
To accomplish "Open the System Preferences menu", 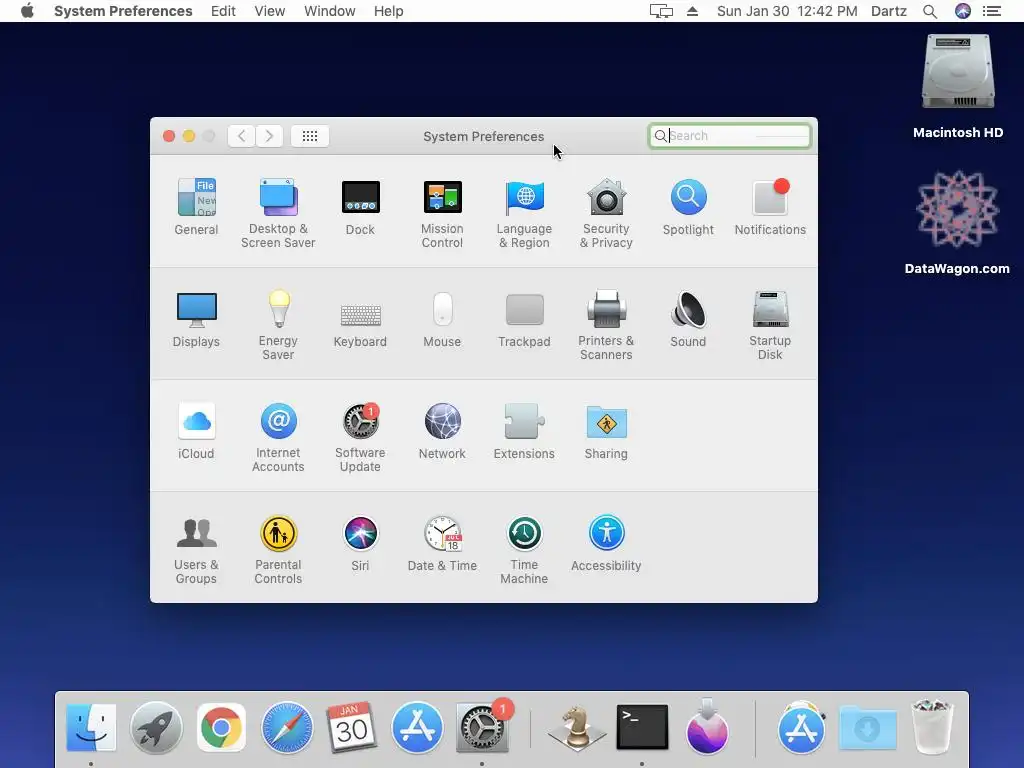I will click(x=123, y=11).
